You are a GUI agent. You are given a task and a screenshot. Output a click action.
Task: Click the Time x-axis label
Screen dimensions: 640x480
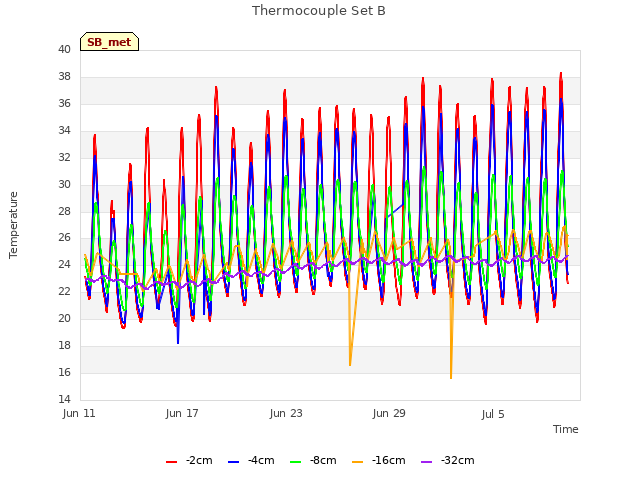pyautogui.click(x=566, y=429)
